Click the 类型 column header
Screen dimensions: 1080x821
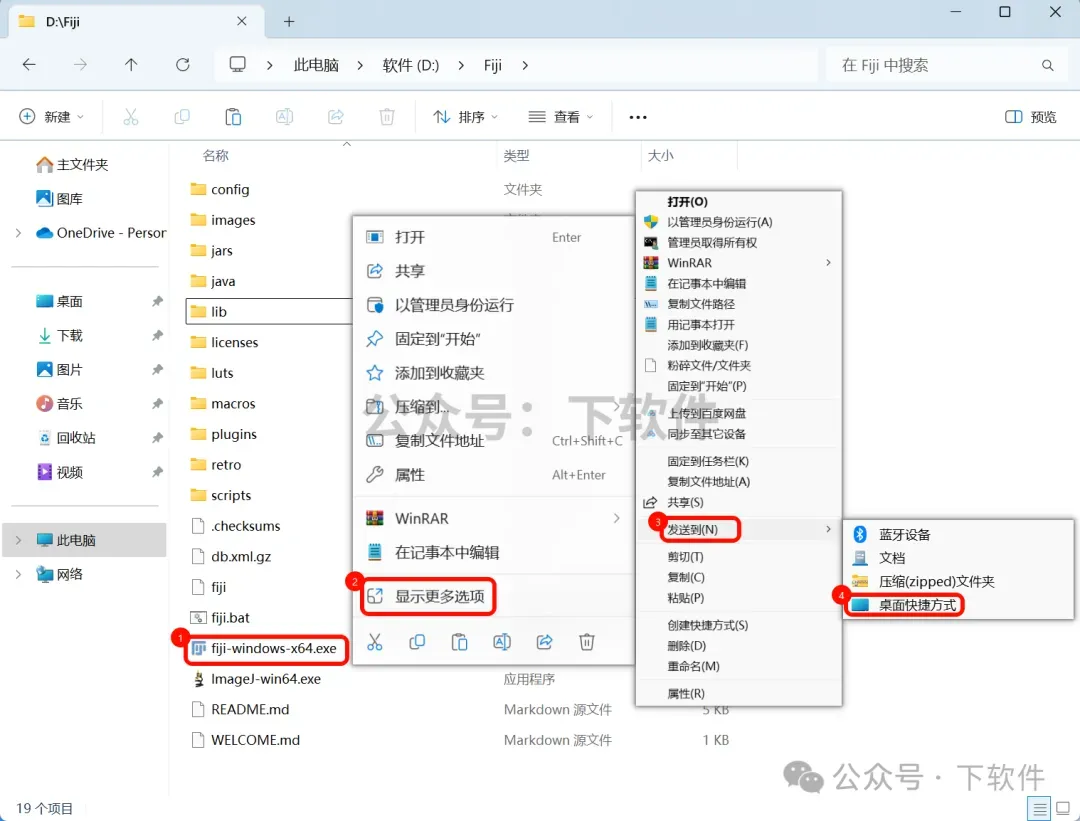click(517, 156)
